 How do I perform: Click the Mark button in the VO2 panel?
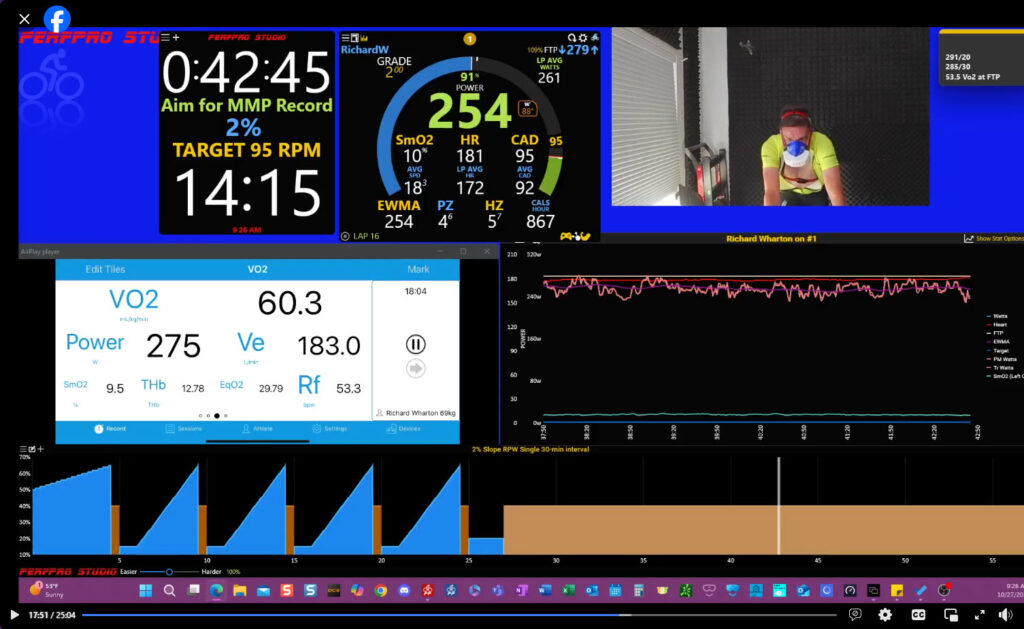click(420, 269)
